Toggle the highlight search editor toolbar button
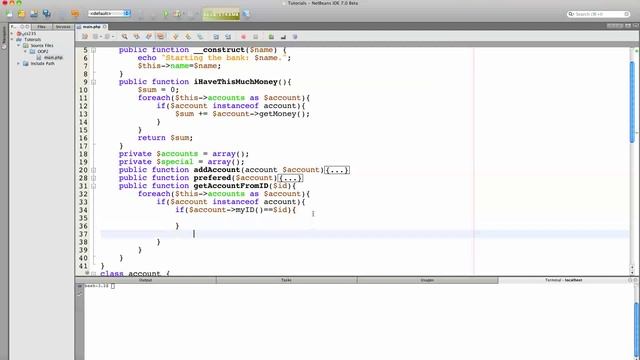Screen dimensions: 640x360 click(161, 37)
